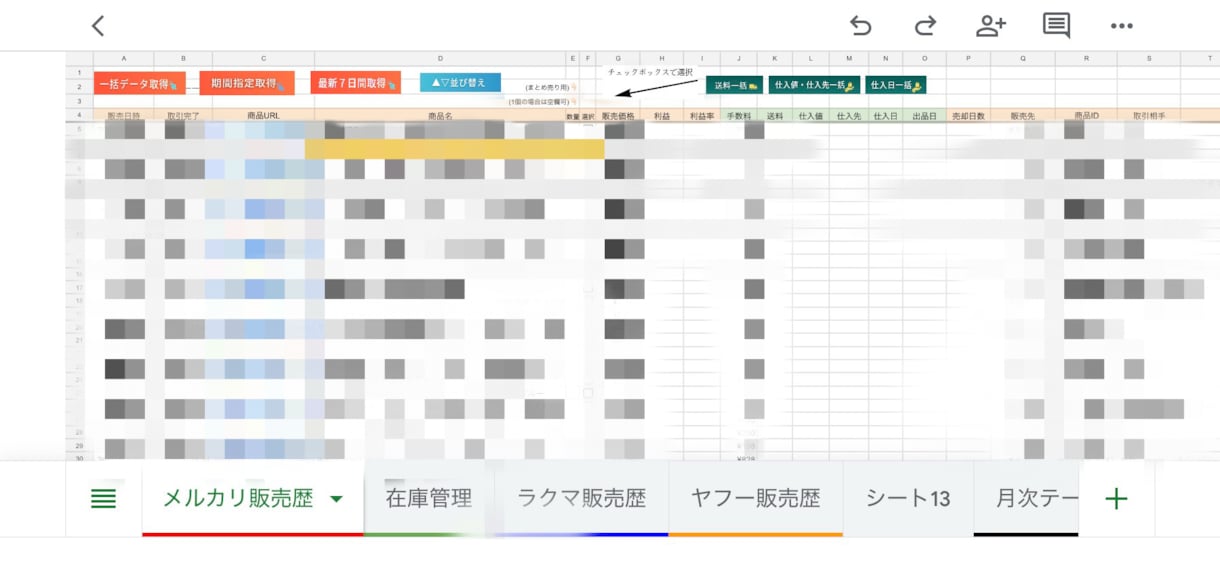Select column P letter header
The width and height of the screenshot is (1220, 564).
968,59
